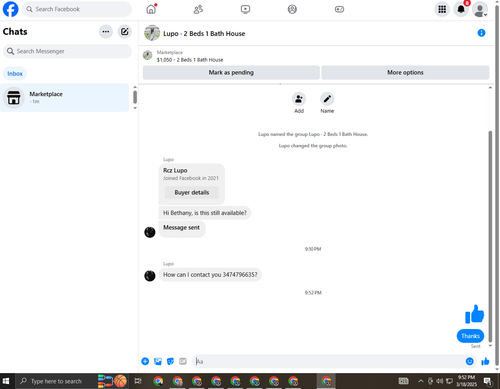Image resolution: width=500 pixels, height=389 pixels.
Task: Open the Windows Start menu
Action: (x=6, y=381)
